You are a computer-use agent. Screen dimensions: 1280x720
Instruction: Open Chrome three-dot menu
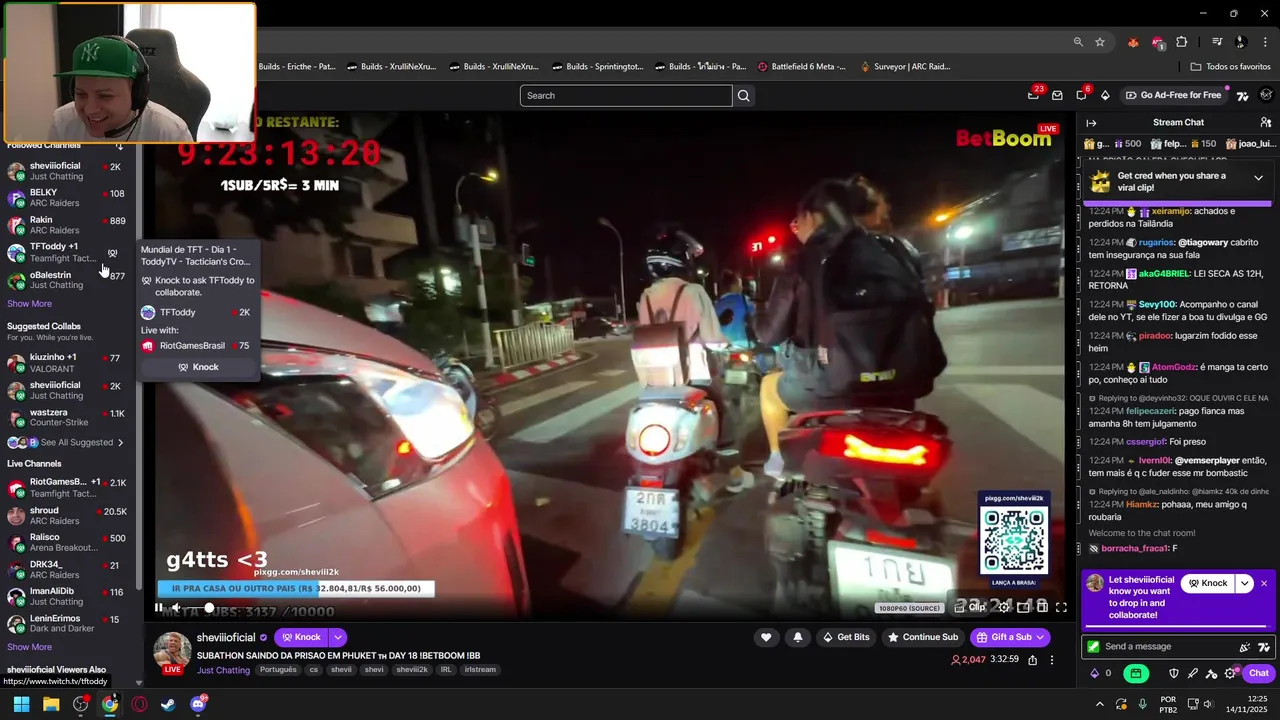coord(1265,42)
